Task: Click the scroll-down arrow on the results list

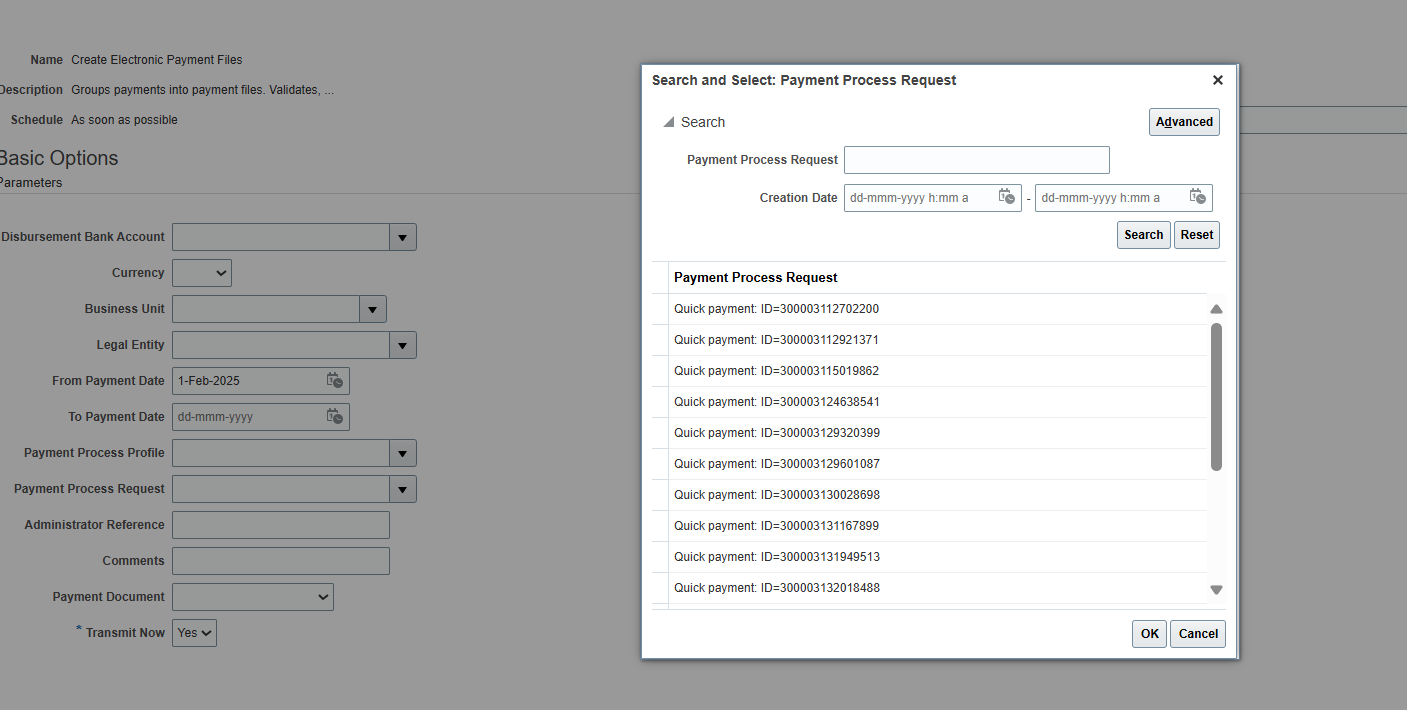Action: (x=1216, y=590)
